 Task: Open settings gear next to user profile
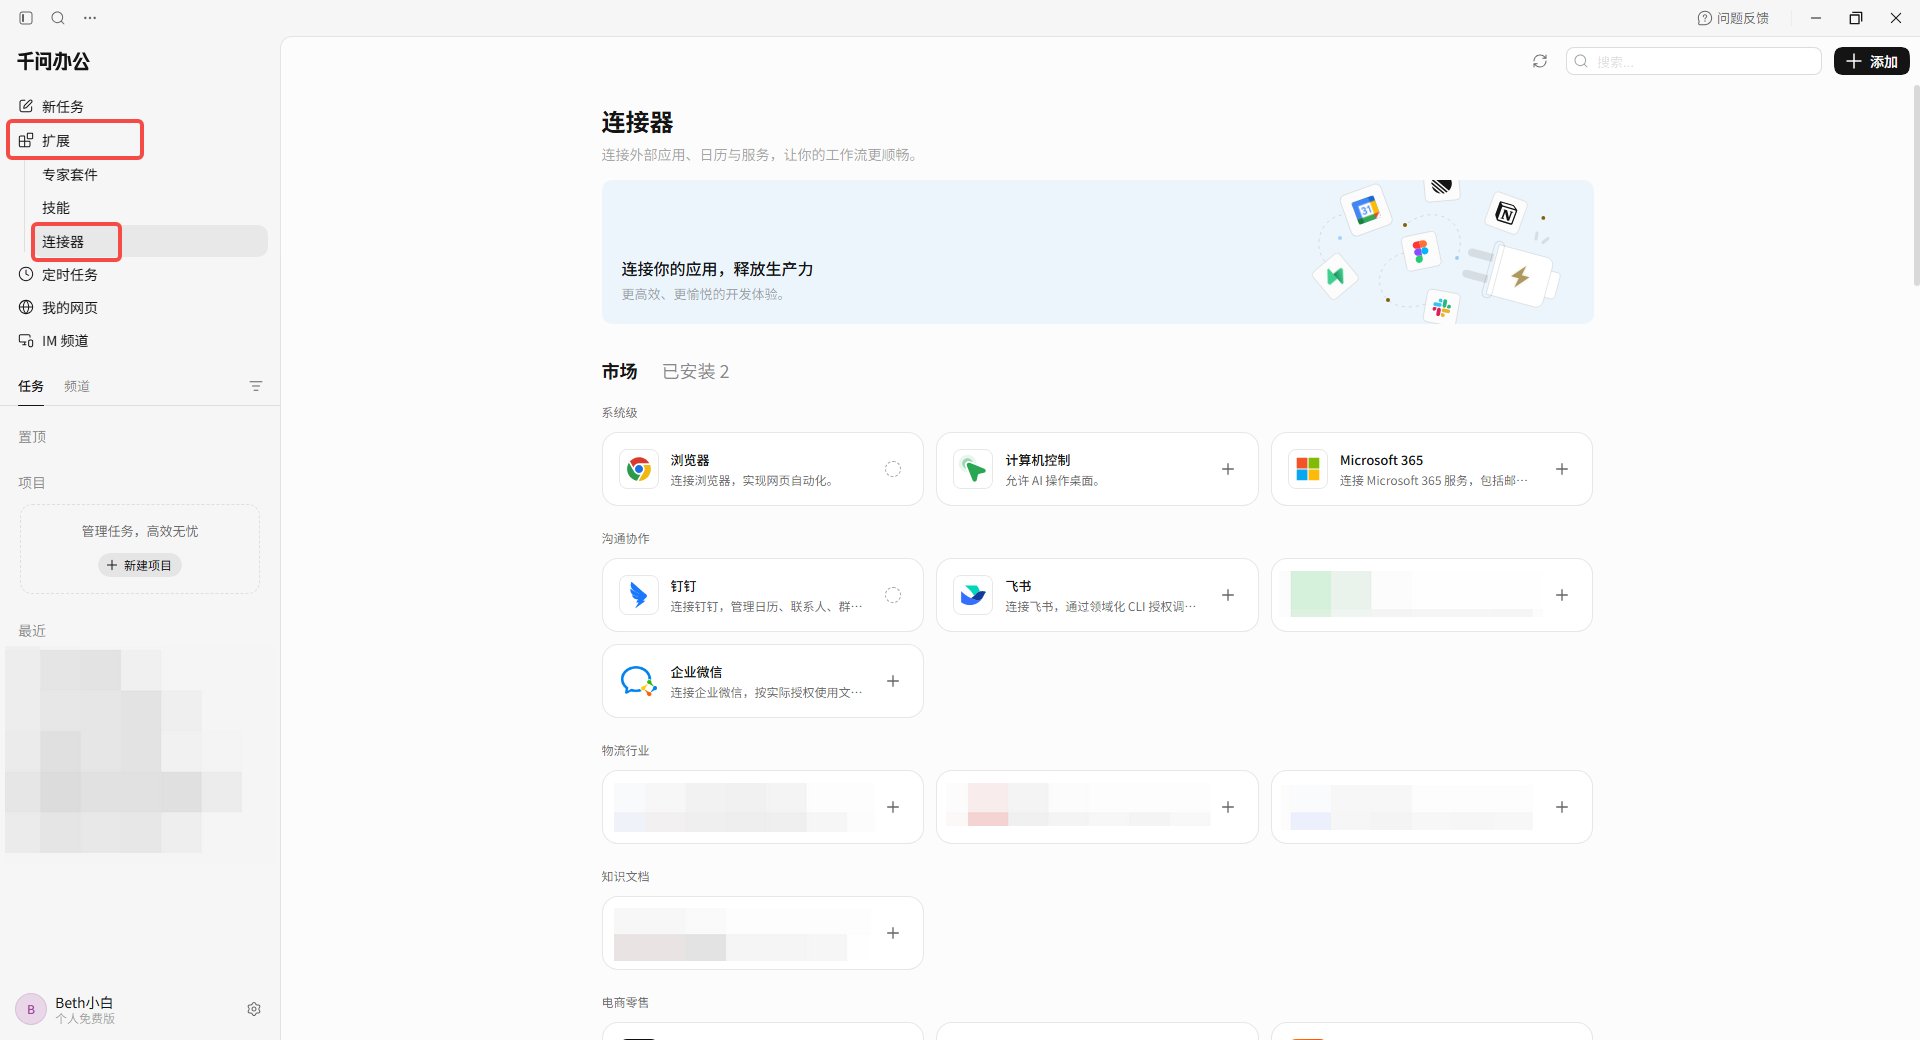254,1009
